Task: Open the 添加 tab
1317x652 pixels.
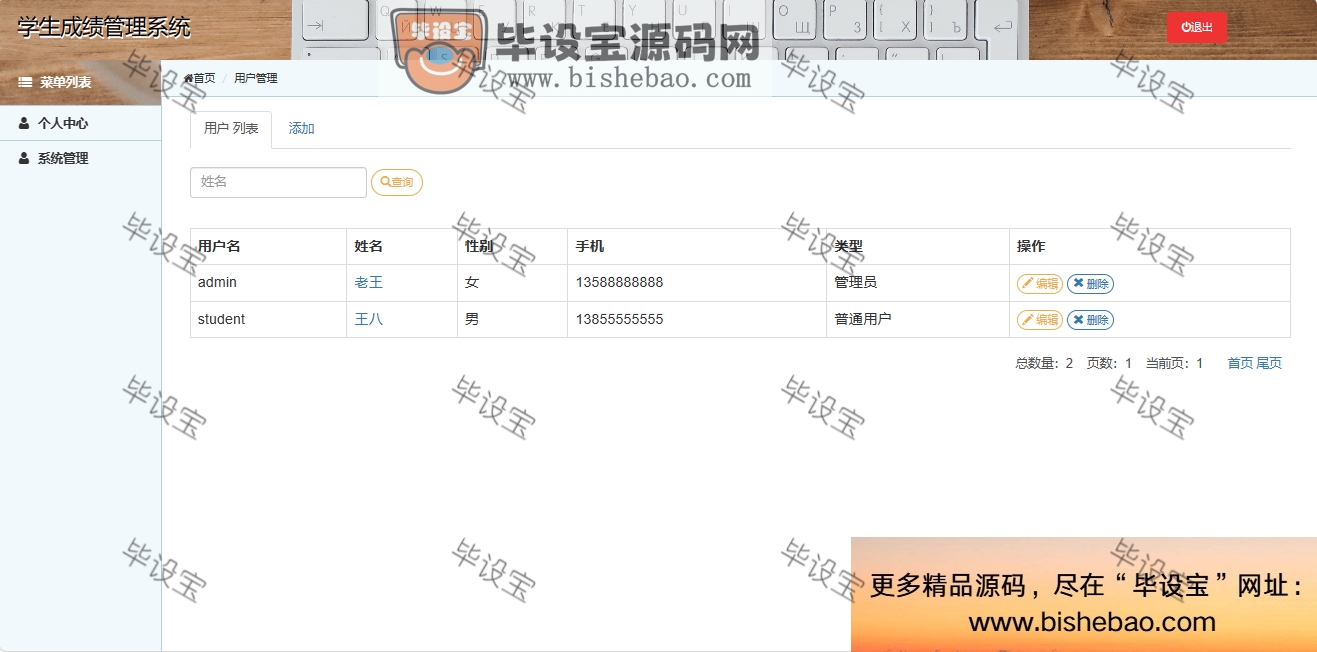Action: 302,129
